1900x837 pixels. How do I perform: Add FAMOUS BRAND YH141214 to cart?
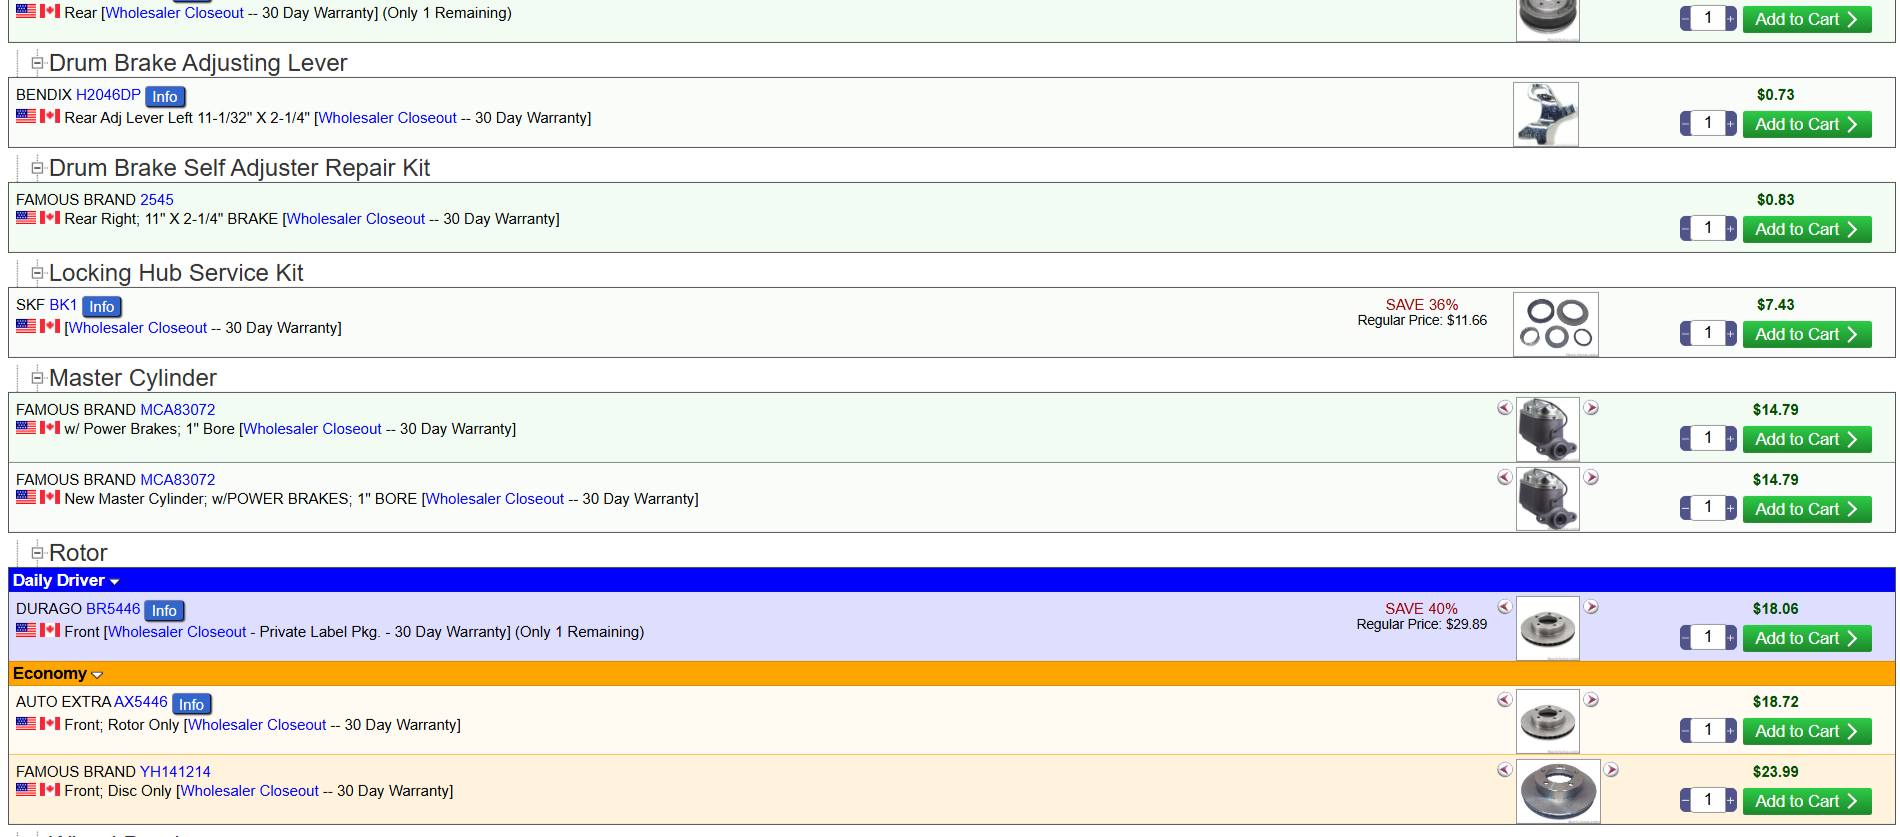point(1807,801)
